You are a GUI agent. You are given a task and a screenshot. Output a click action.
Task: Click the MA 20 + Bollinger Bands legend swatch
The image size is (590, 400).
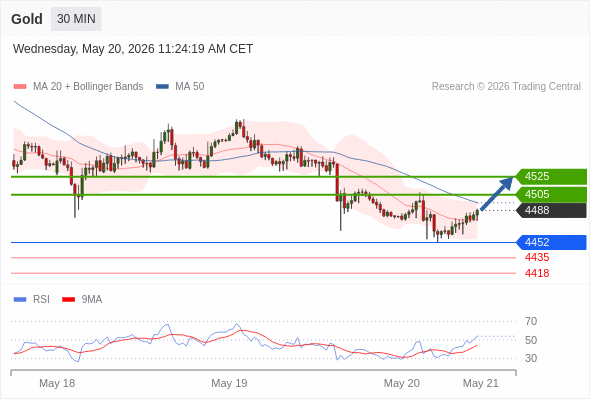[x=20, y=87]
